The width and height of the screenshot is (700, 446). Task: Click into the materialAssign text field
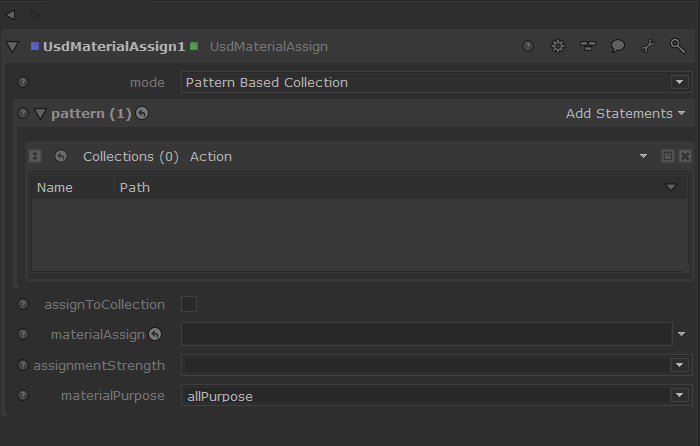point(425,334)
